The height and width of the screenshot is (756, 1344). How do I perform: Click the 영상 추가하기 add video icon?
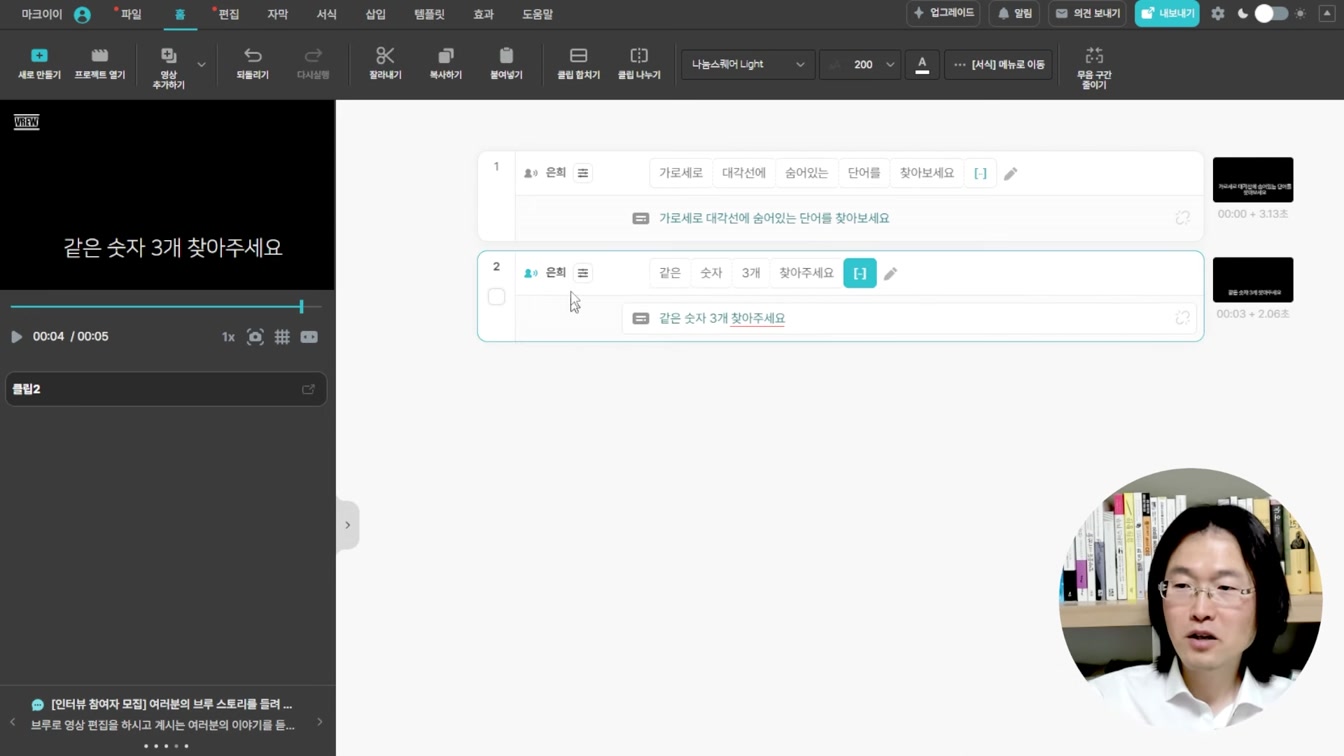pyautogui.click(x=168, y=56)
